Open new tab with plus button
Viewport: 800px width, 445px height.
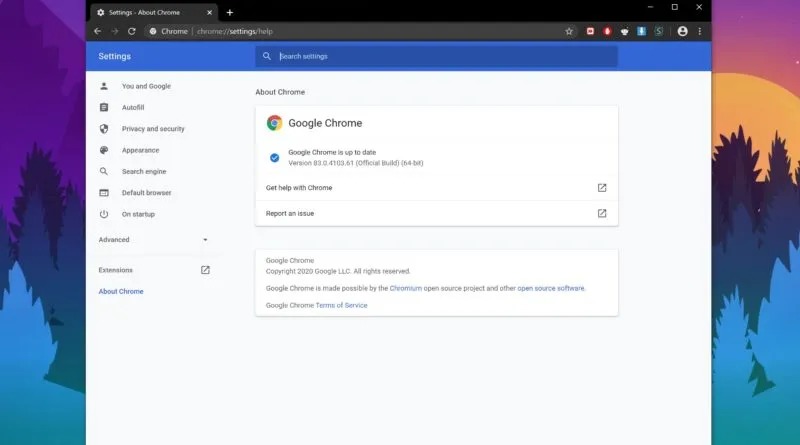pyautogui.click(x=230, y=12)
